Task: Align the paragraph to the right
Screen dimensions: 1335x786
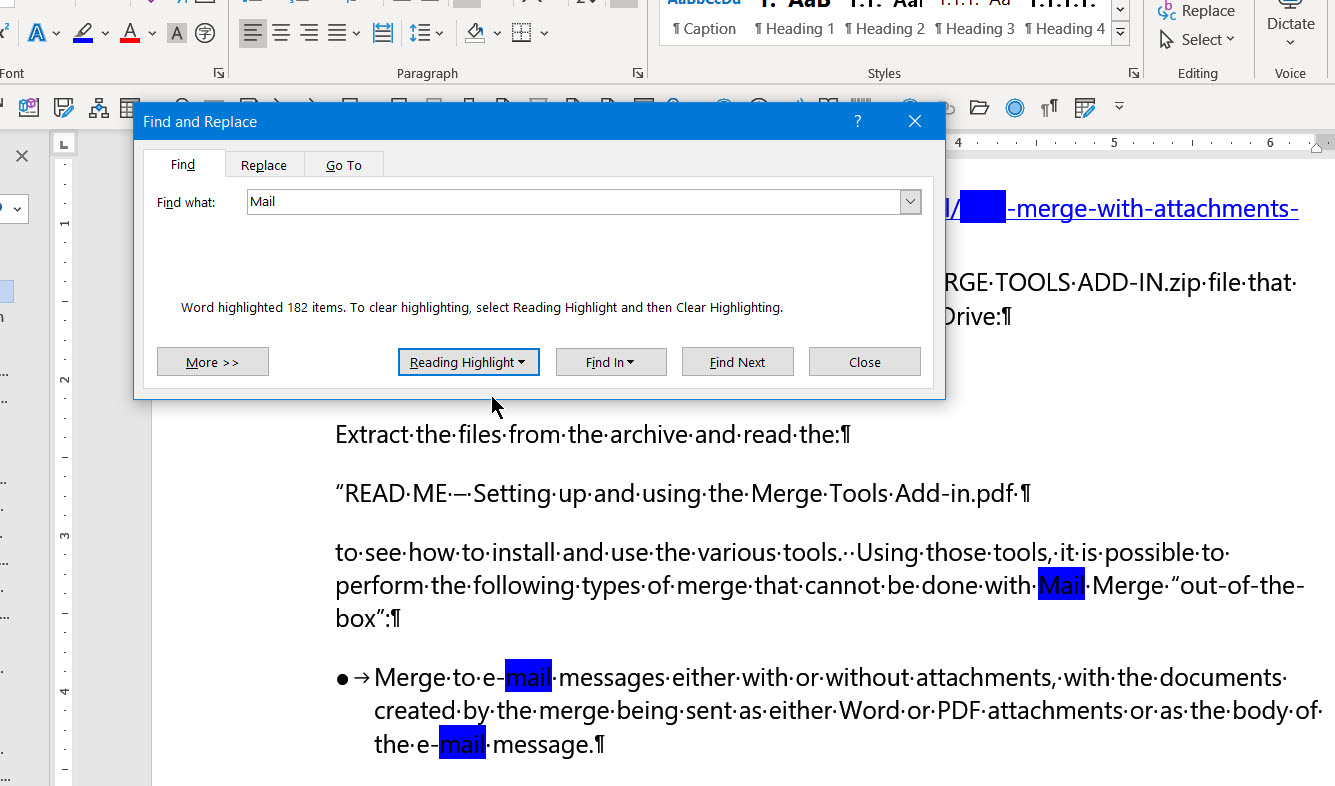Action: tap(309, 33)
